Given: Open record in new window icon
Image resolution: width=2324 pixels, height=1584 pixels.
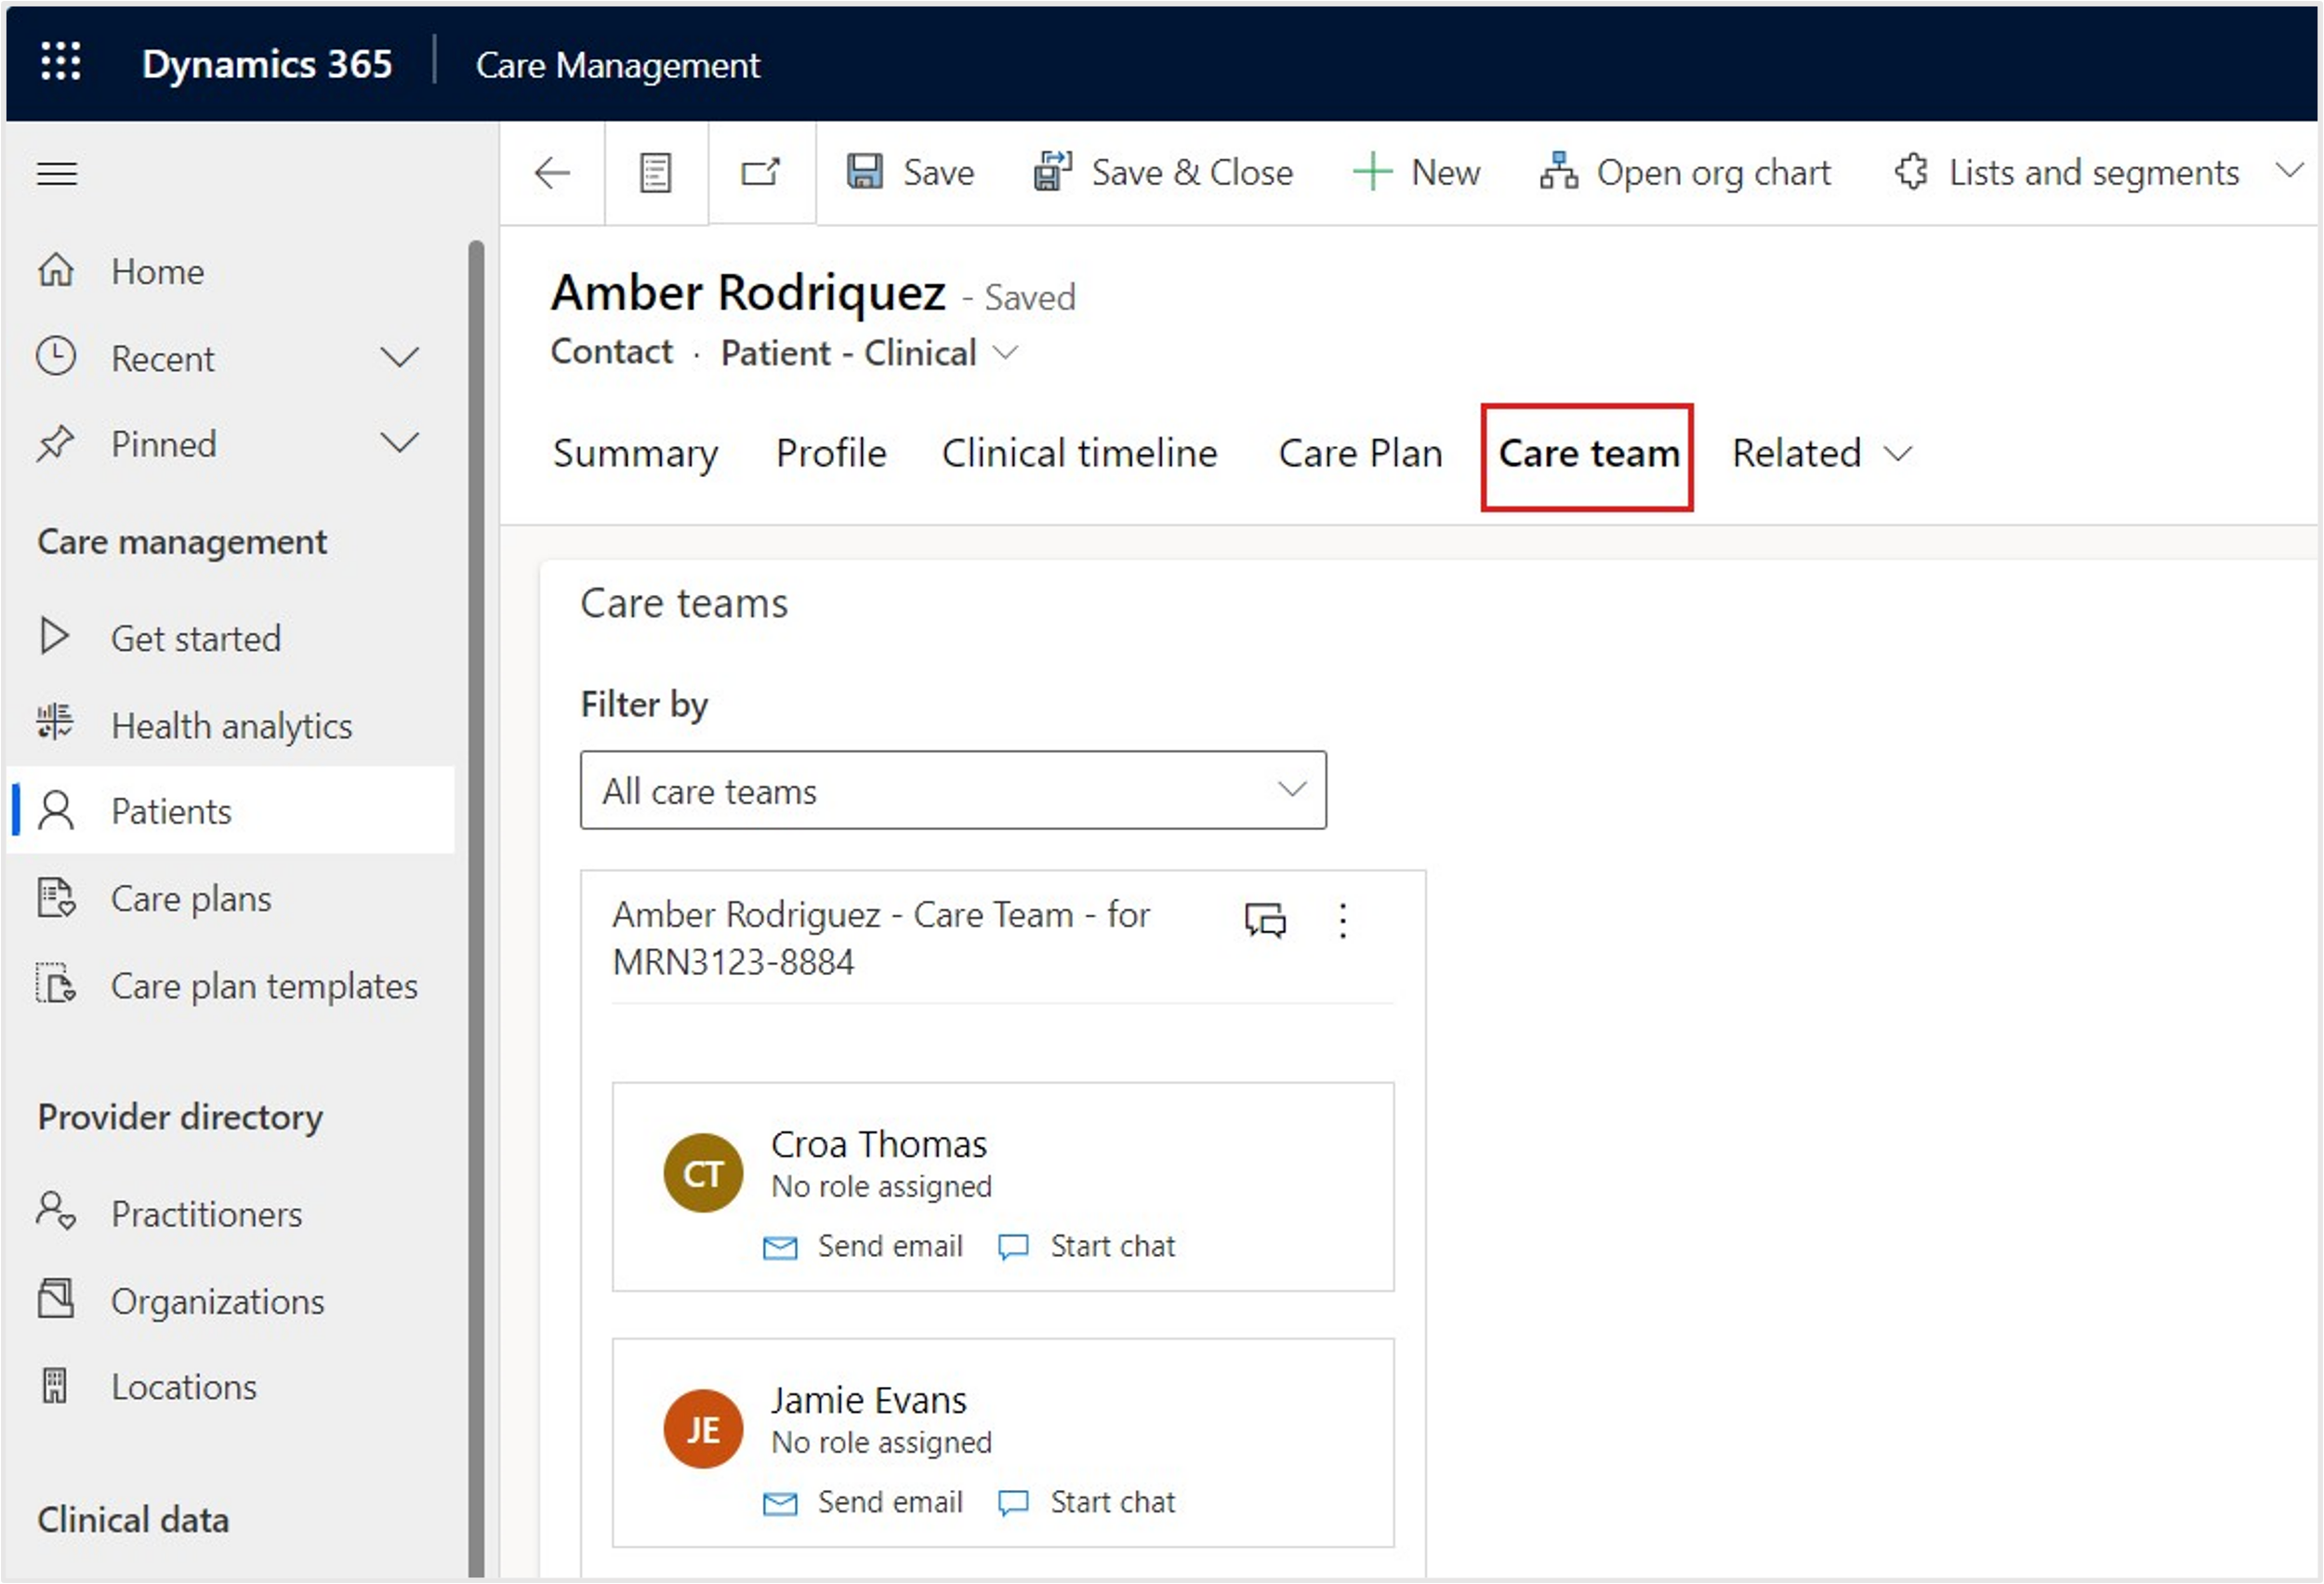Looking at the screenshot, I should pyautogui.click(x=761, y=172).
